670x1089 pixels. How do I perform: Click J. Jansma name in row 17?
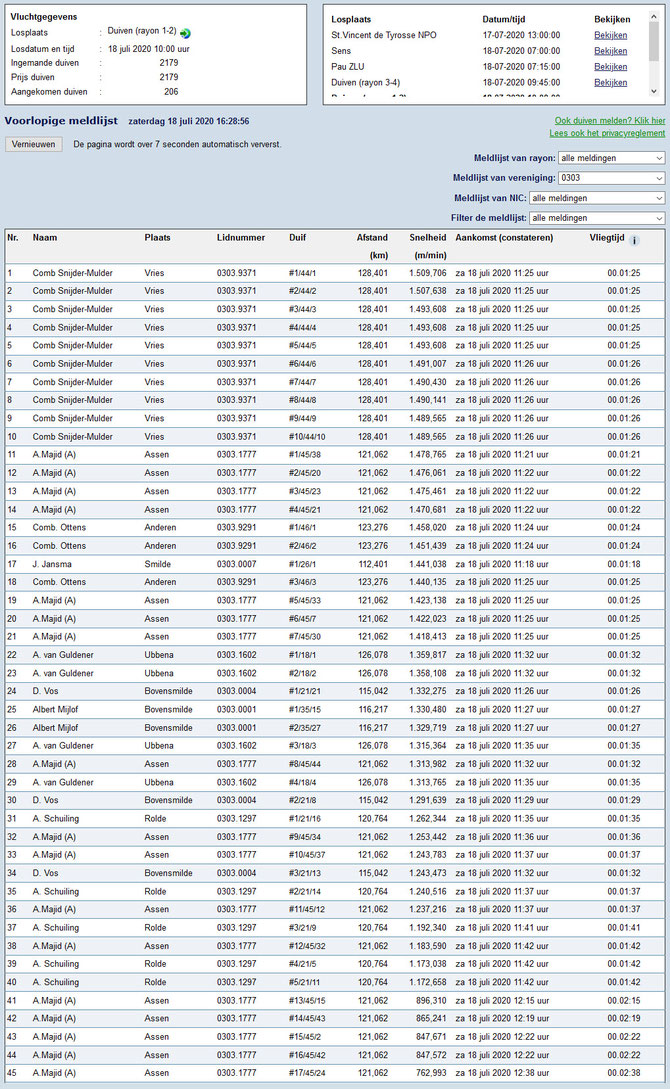click(52, 564)
